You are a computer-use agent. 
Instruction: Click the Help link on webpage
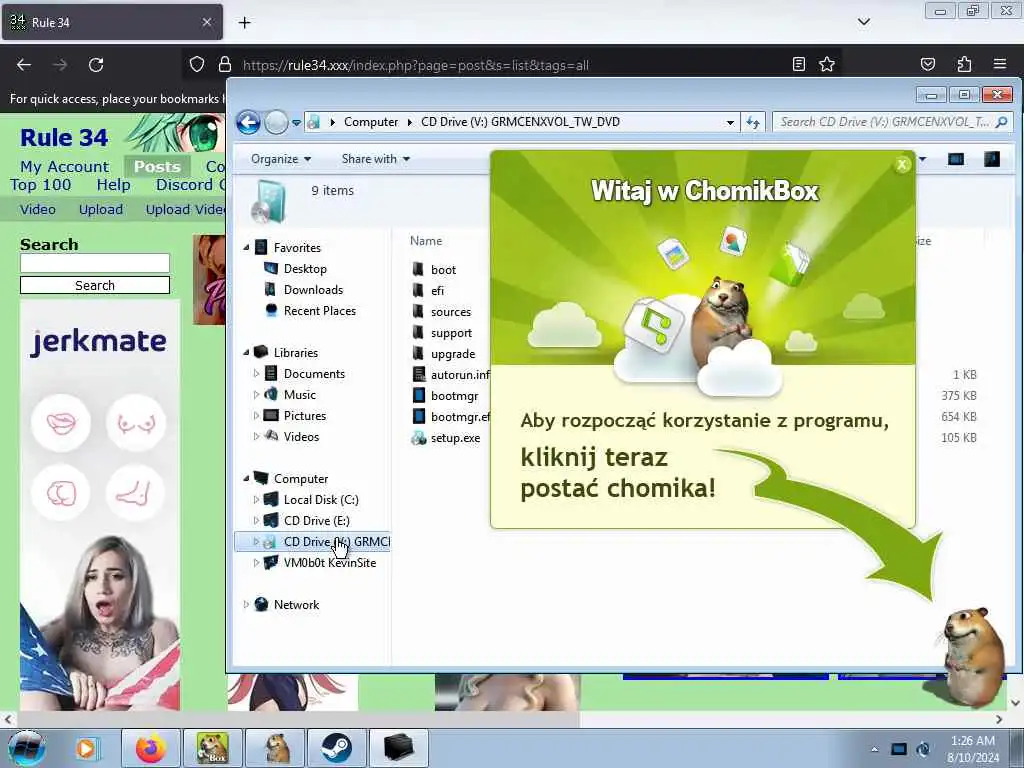click(114, 185)
